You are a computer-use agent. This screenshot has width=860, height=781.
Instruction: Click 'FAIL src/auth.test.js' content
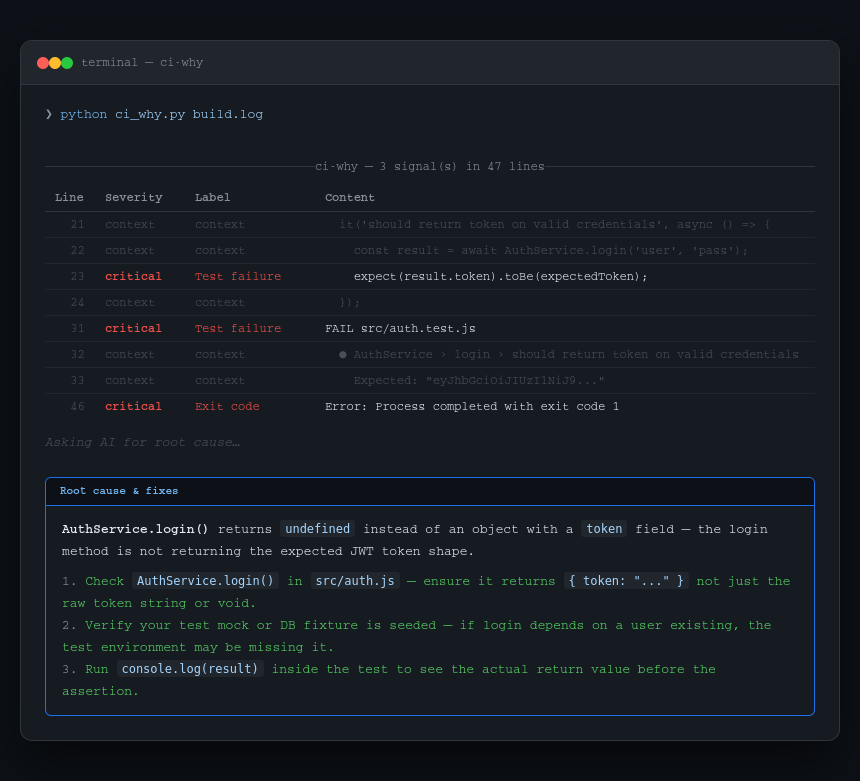coord(400,329)
